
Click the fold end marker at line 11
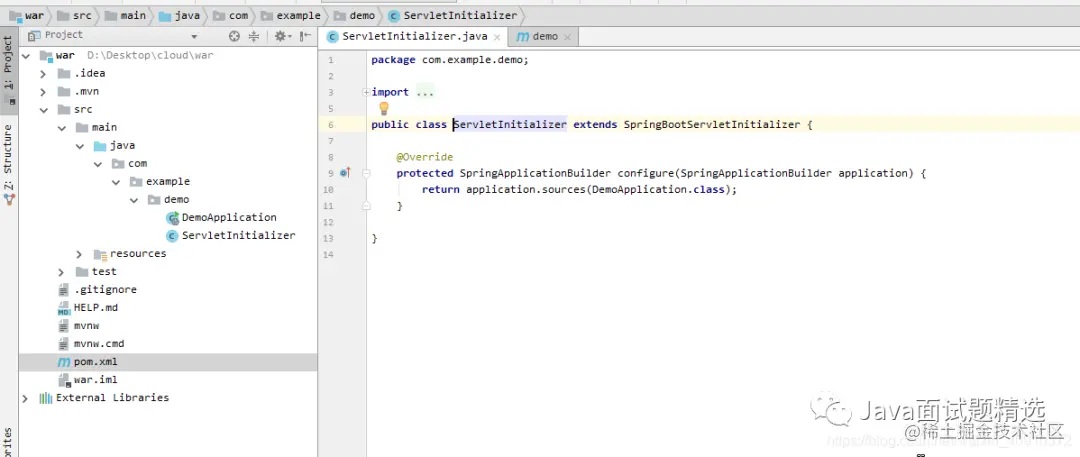click(x=366, y=205)
